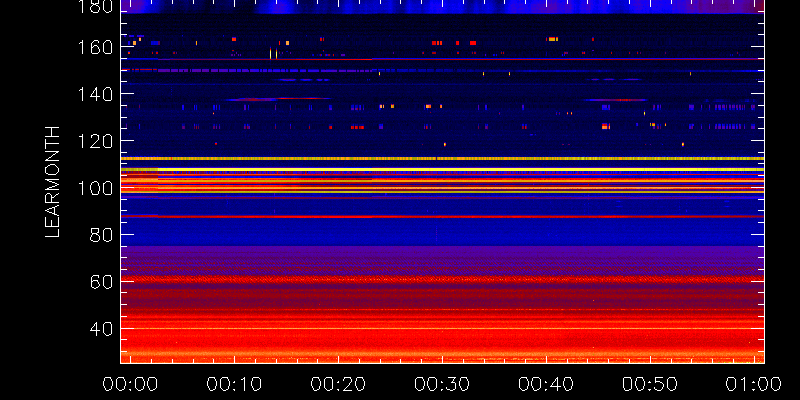Click the 00:00 time axis label
The height and width of the screenshot is (400, 800).
131,384
